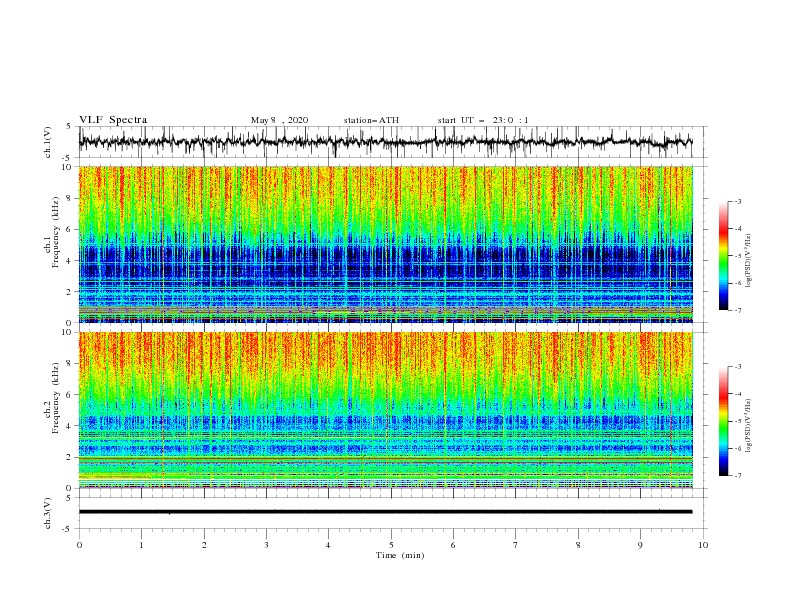
Task: Click the time axis tick label "10"
Action: [703, 545]
